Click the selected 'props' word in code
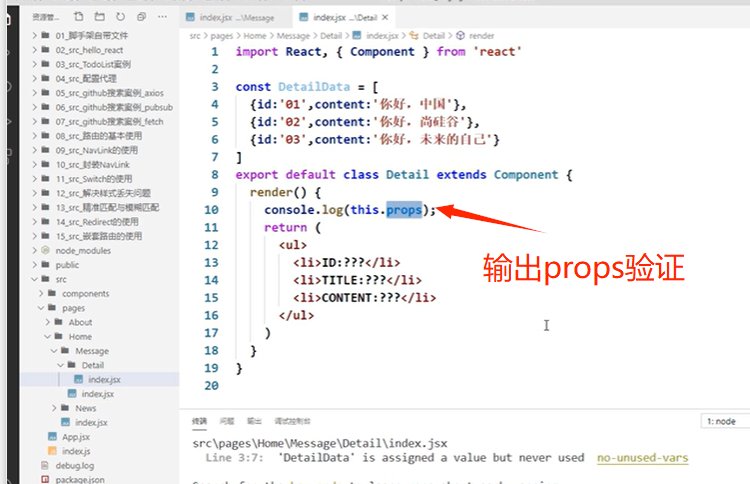This screenshot has width=750, height=484. tap(404, 210)
